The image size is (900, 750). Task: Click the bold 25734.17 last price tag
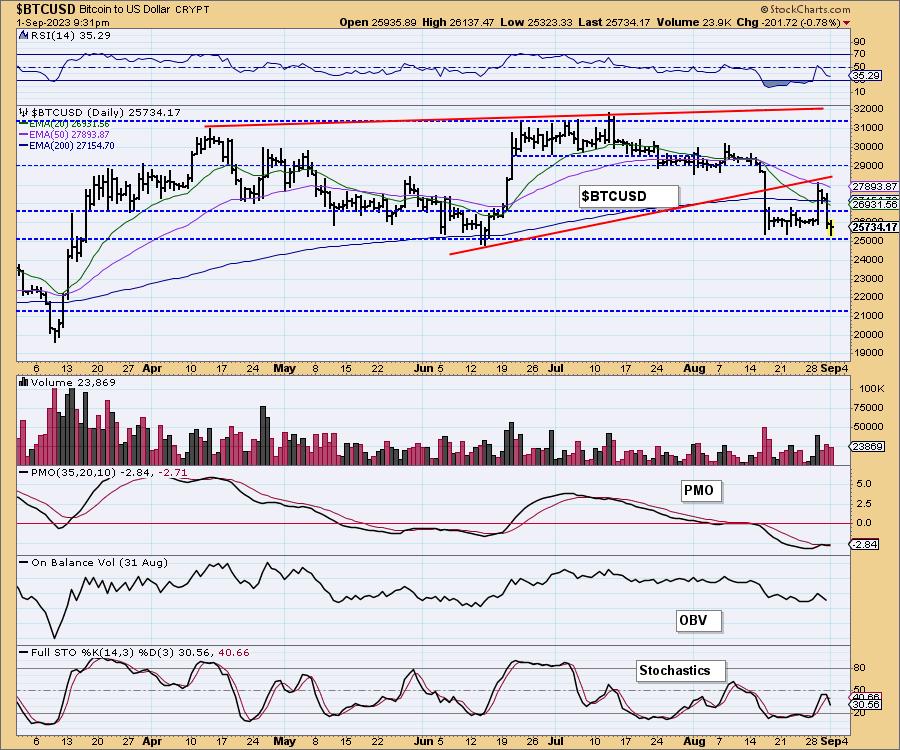point(874,227)
